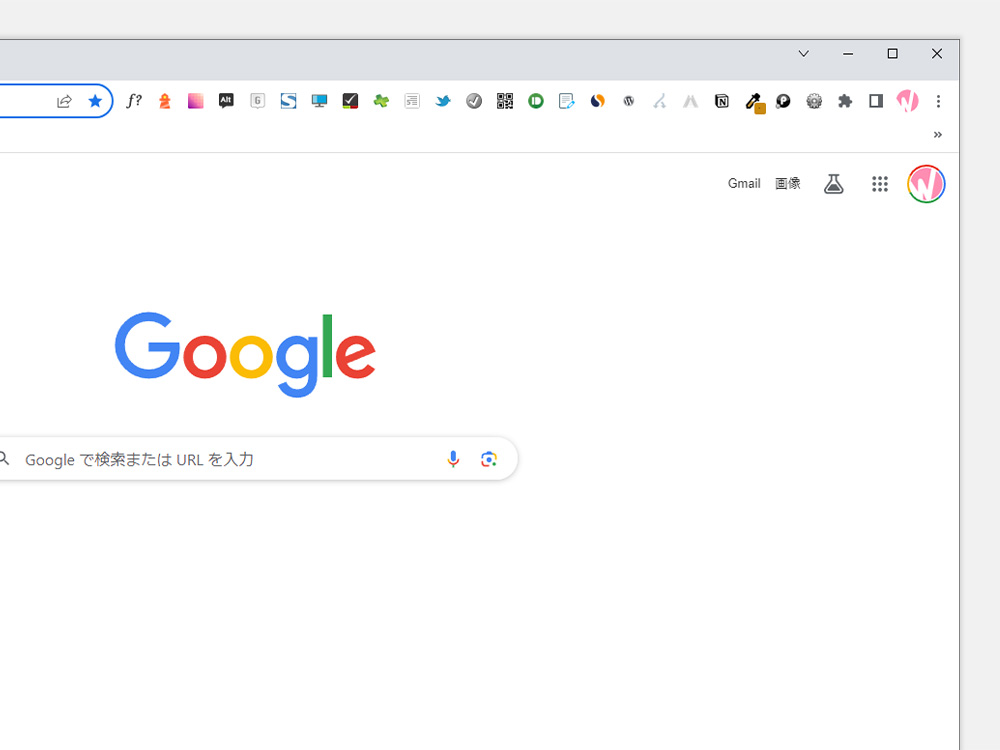
Task: Open the Notion extension icon
Action: pos(721,101)
